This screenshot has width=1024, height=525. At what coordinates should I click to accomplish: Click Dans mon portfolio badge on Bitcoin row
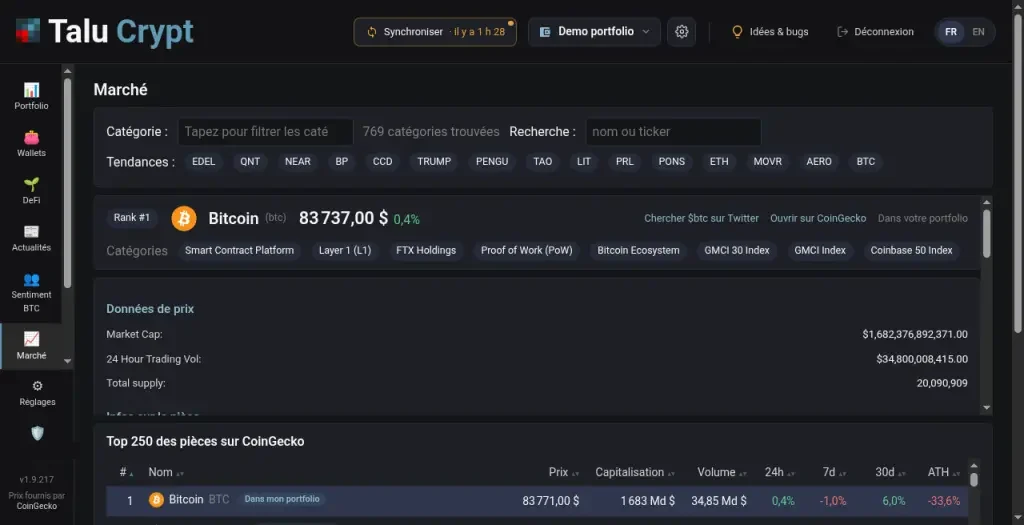point(281,499)
